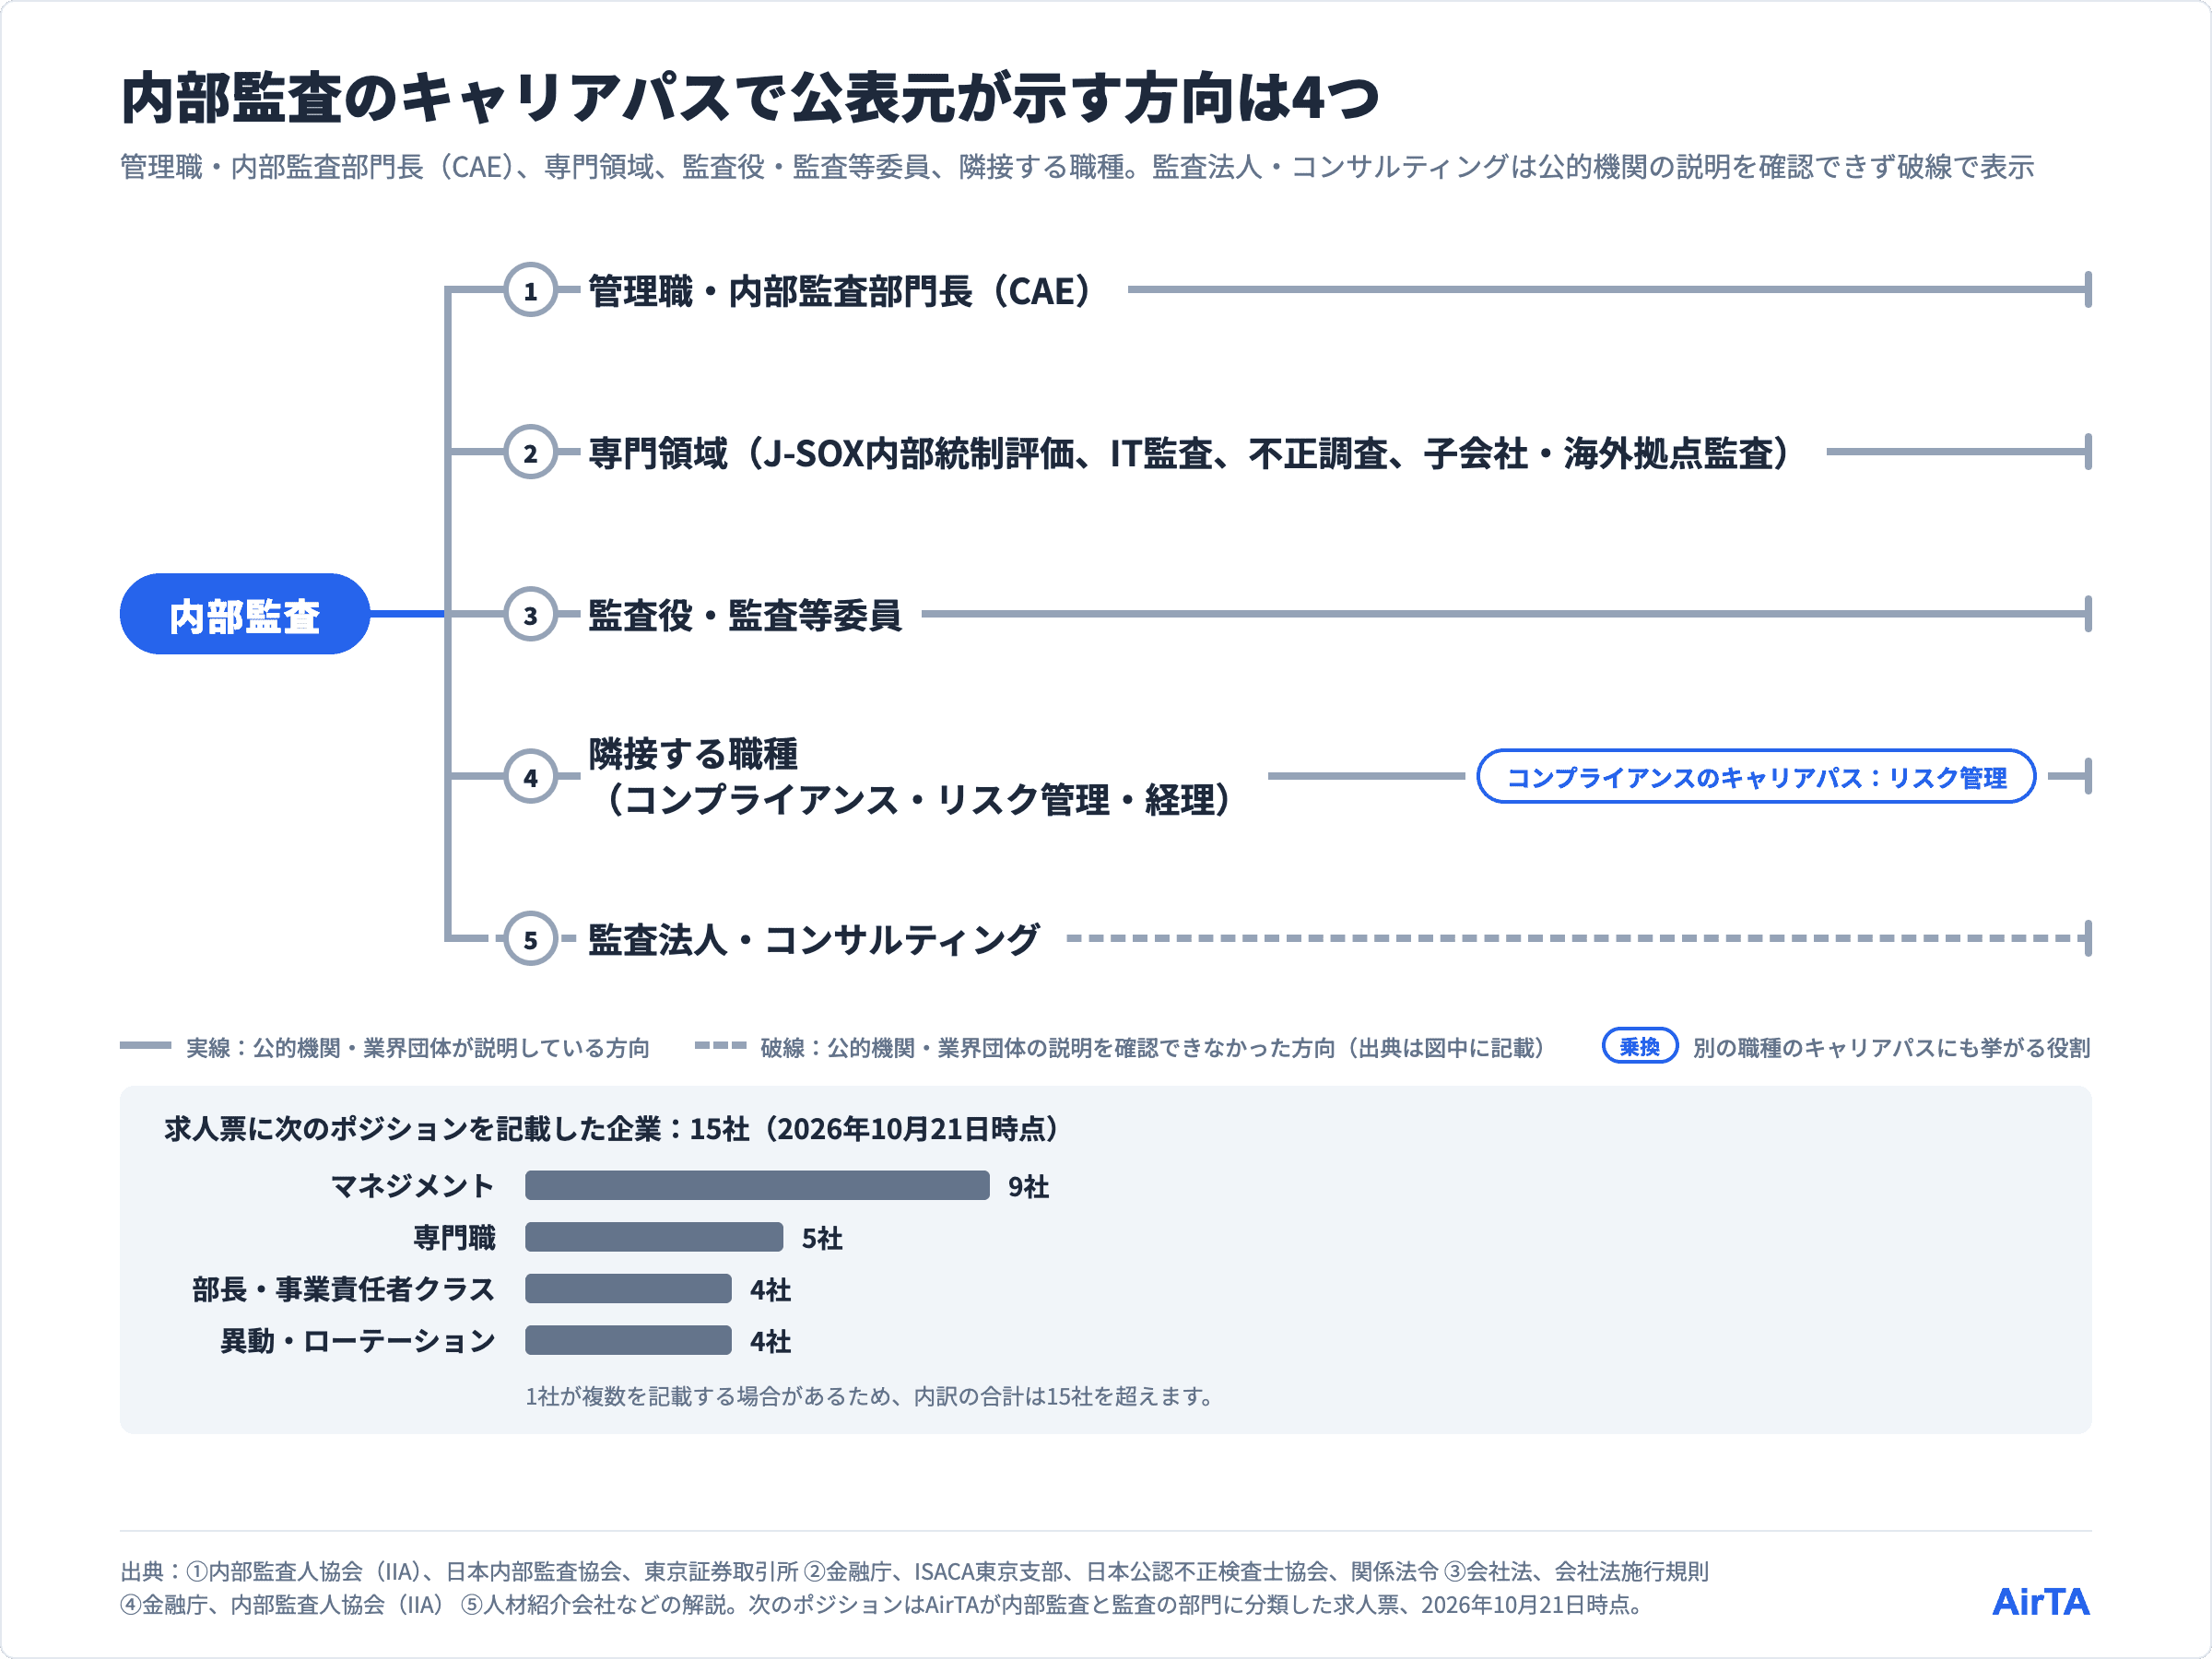The image size is (2212, 1659).
Task: Click the 異動・ローテーション bar
Action: tap(628, 1340)
